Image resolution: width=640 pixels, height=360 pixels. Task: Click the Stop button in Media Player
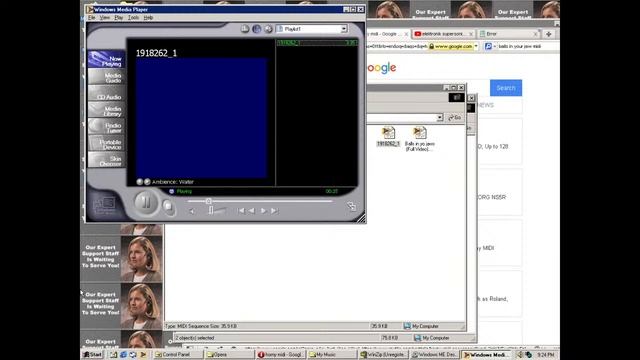pos(168,207)
